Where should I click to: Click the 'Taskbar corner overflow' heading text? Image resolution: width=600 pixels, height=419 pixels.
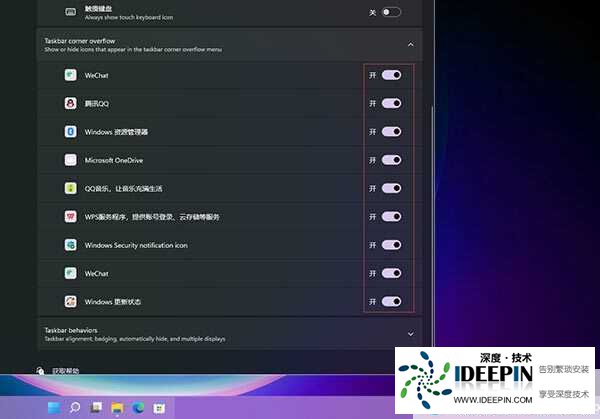click(x=80, y=41)
